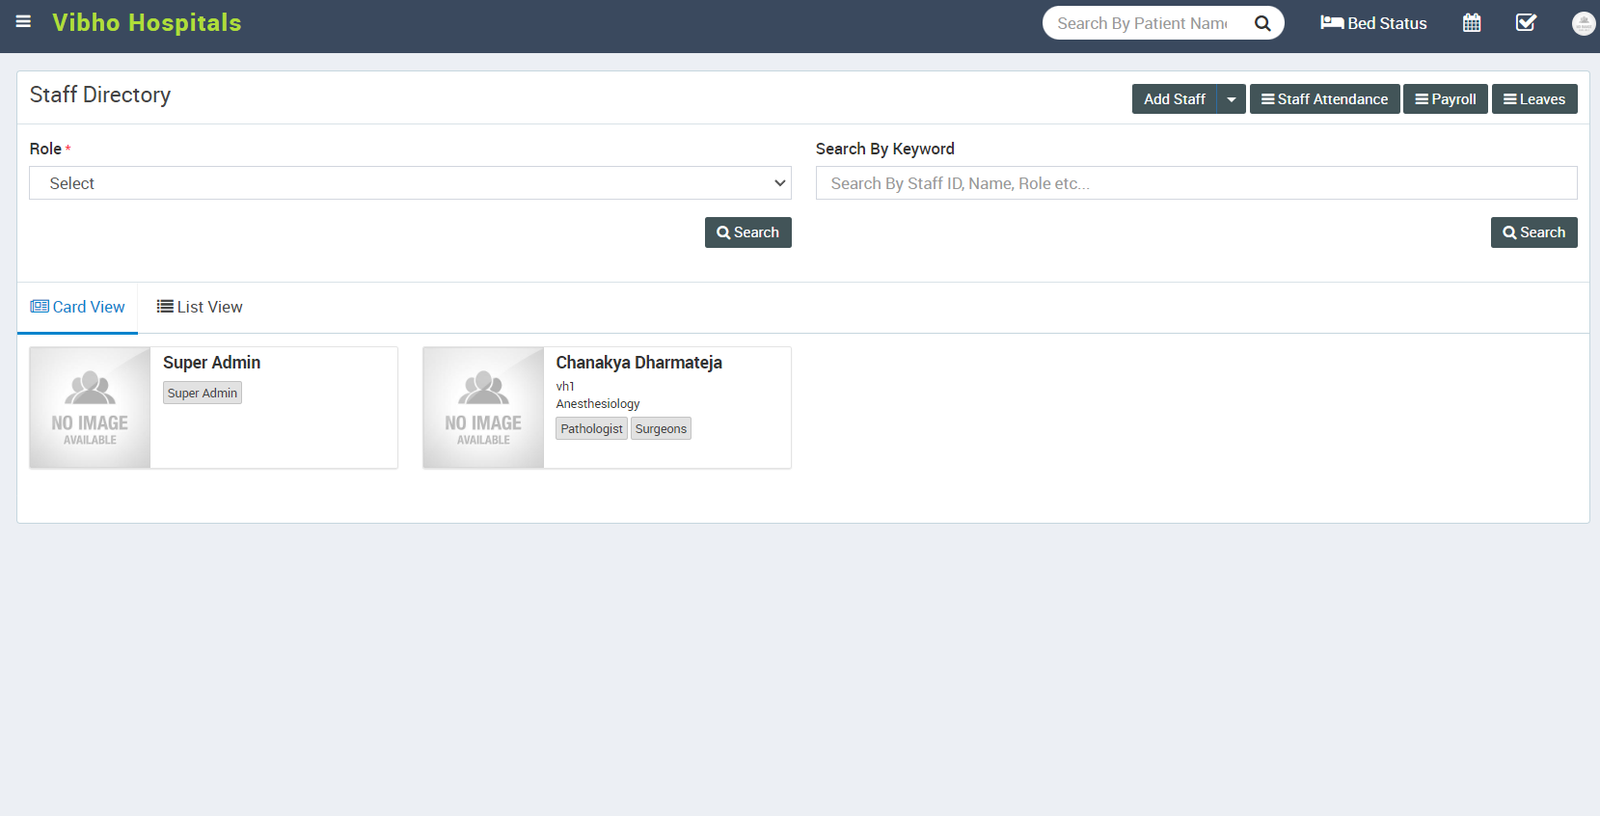The height and width of the screenshot is (816, 1600).
Task: Click Search button under Role dropdown
Action: click(x=747, y=232)
